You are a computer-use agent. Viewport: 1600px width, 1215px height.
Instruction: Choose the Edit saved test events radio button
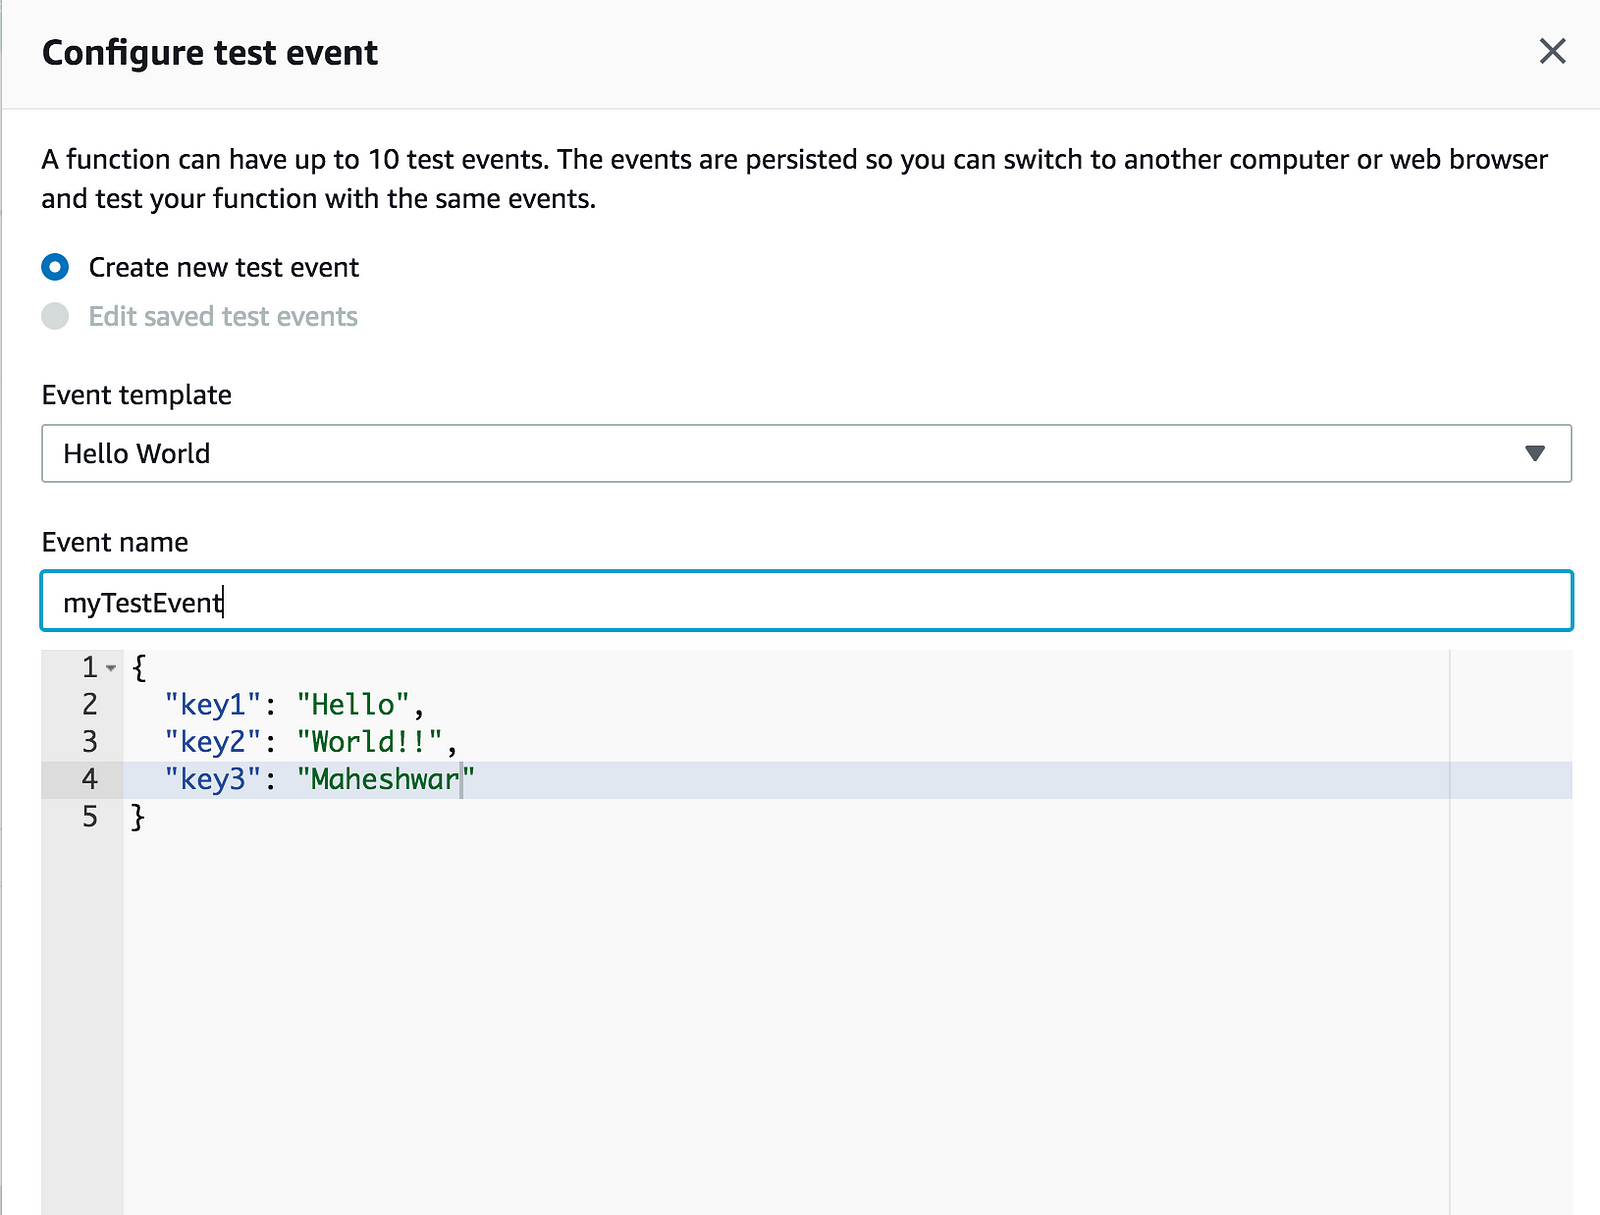pos(55,316)
